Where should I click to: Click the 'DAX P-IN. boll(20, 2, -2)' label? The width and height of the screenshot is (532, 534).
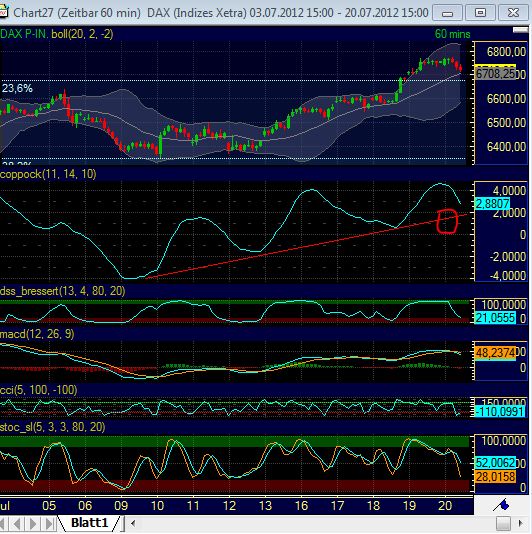[57, 34]
